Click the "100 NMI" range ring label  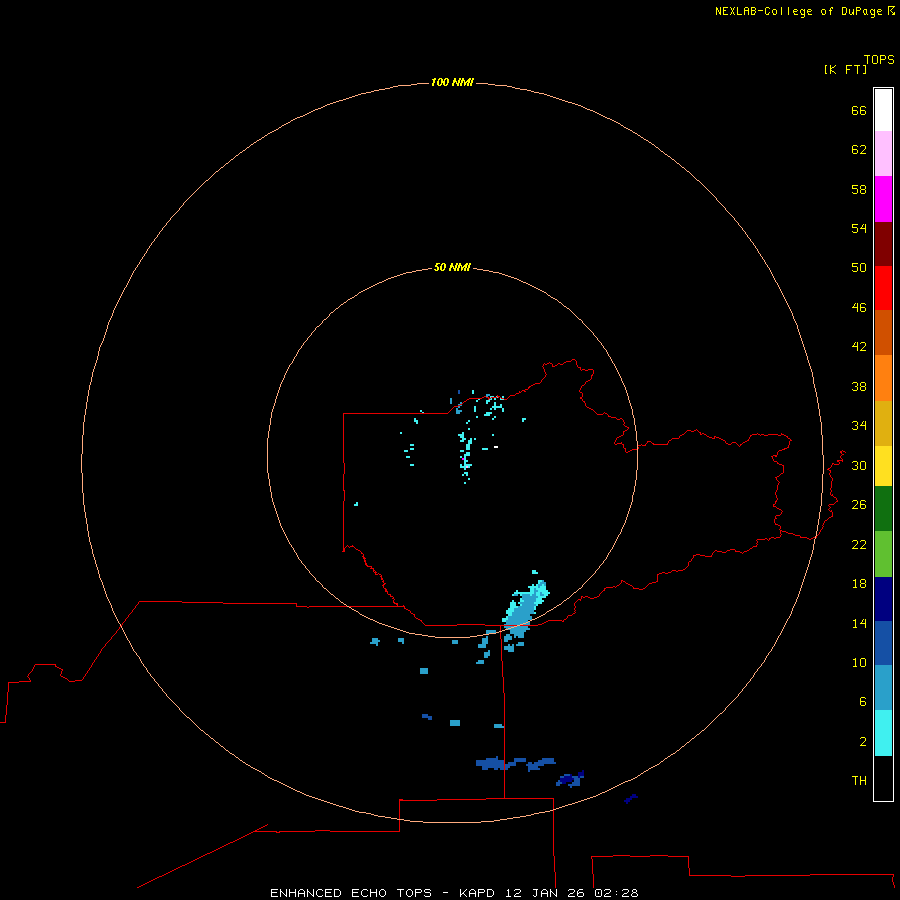(x=452, y=83)
